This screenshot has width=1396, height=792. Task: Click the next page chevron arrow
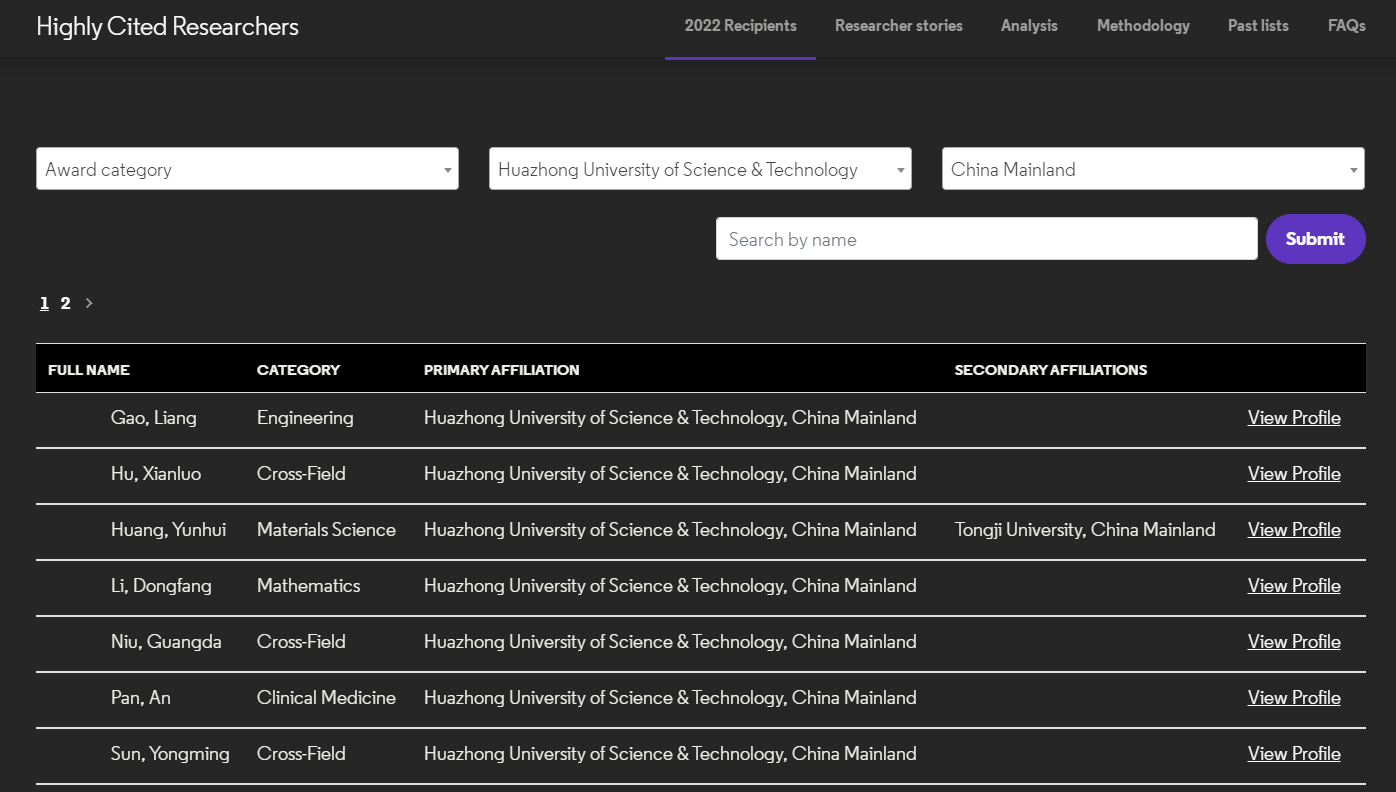click(x=89, y=303)
